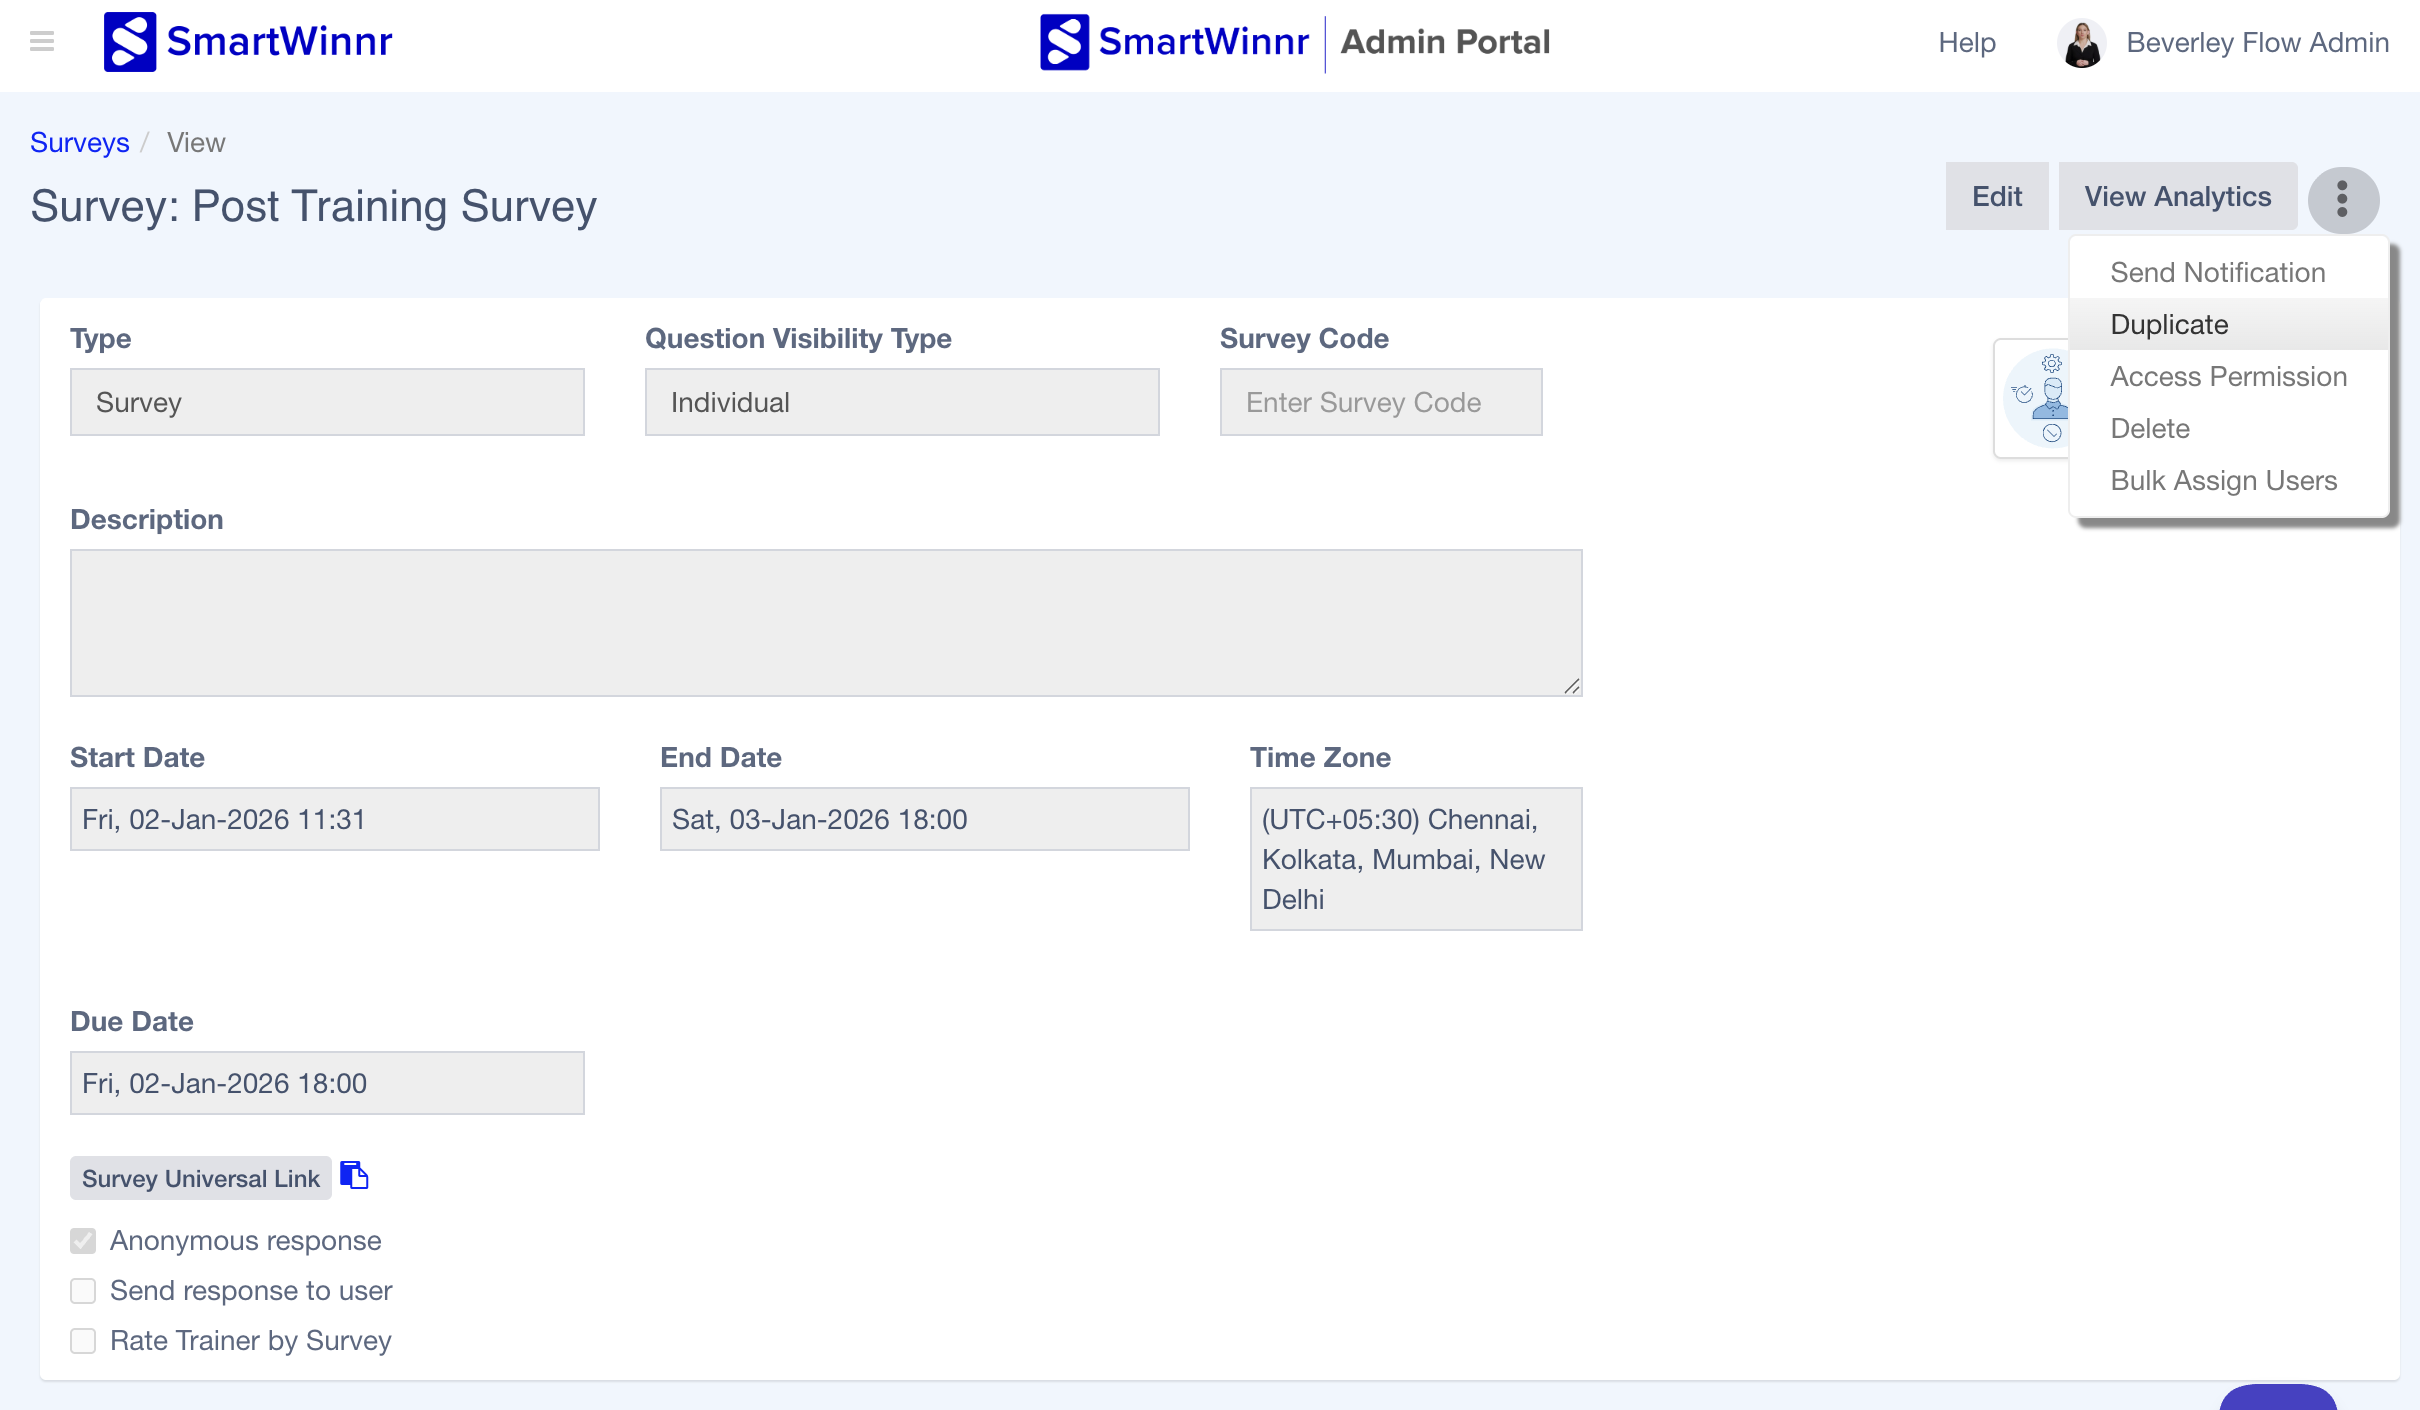Screen dimensions: 2420x1410
Task: Click the Edit button
Action: 1996,196
